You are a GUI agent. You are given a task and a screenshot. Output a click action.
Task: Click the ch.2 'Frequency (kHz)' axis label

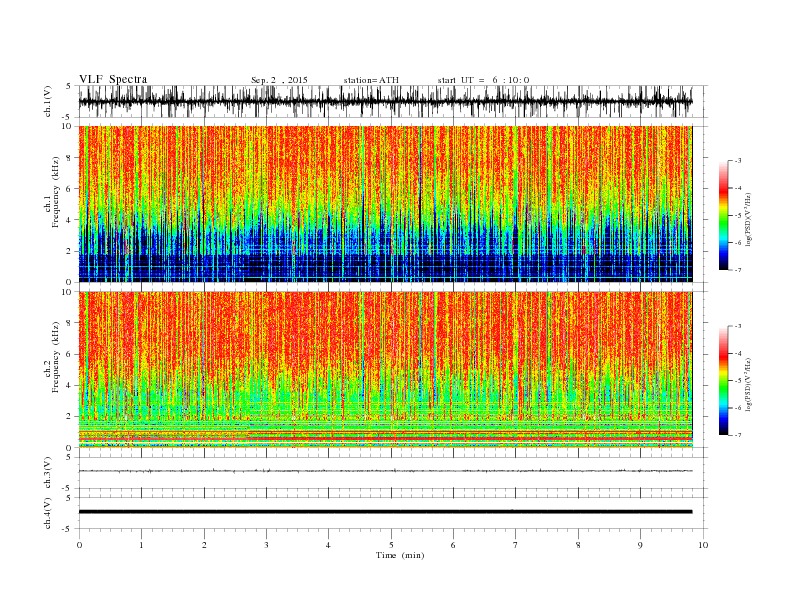click(x=56, y=357)
